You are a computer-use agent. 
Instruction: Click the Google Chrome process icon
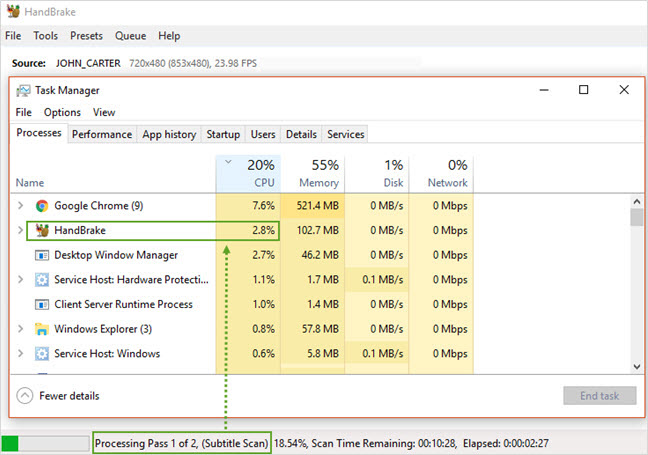[42, 205]
